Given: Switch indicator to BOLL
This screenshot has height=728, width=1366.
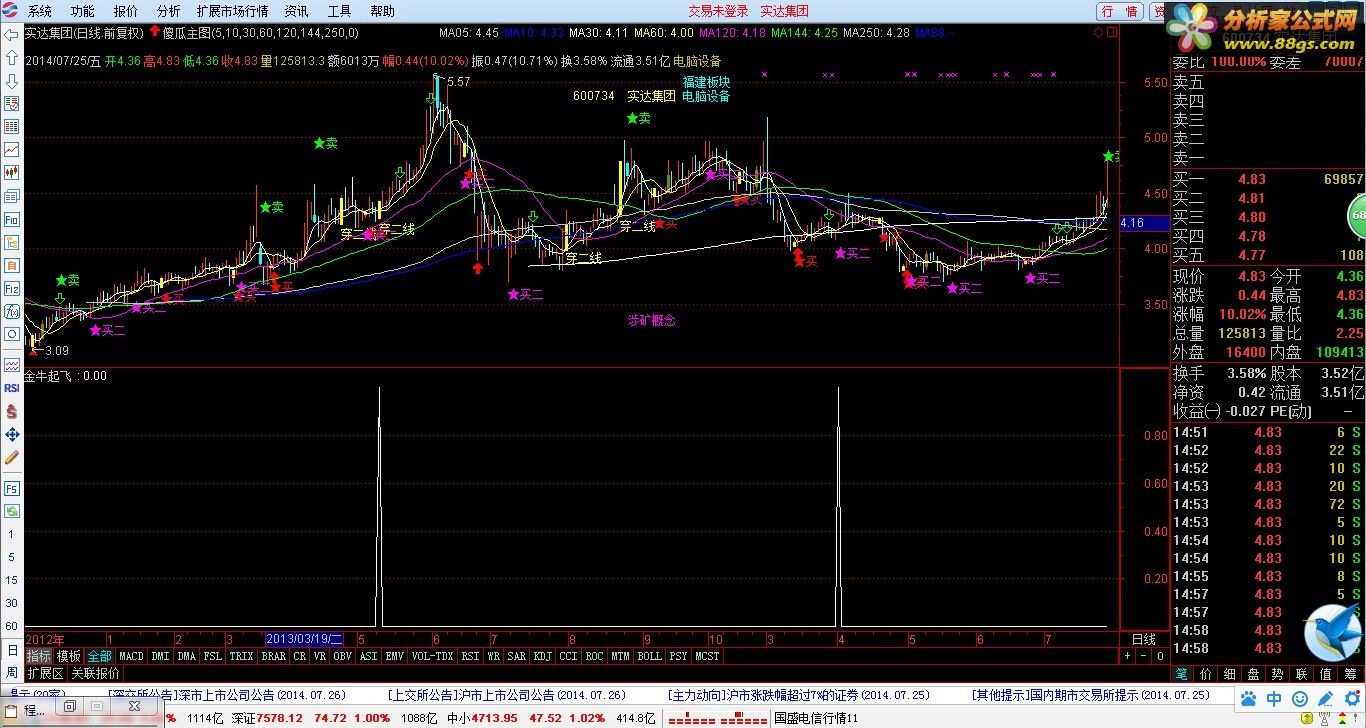Looking at the screenshot, I should [649, 656].
